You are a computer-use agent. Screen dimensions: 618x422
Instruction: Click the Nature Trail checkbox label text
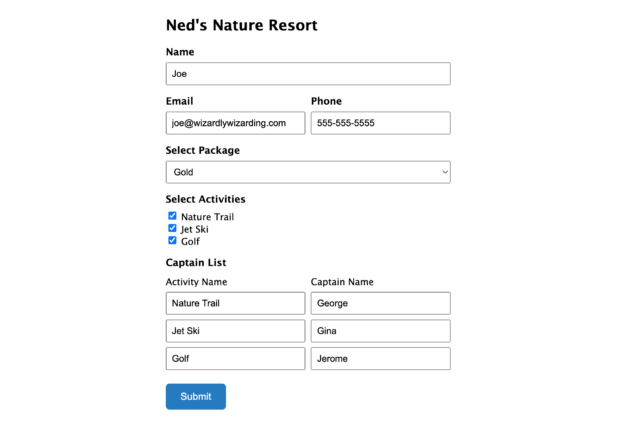tap(207, 217)
